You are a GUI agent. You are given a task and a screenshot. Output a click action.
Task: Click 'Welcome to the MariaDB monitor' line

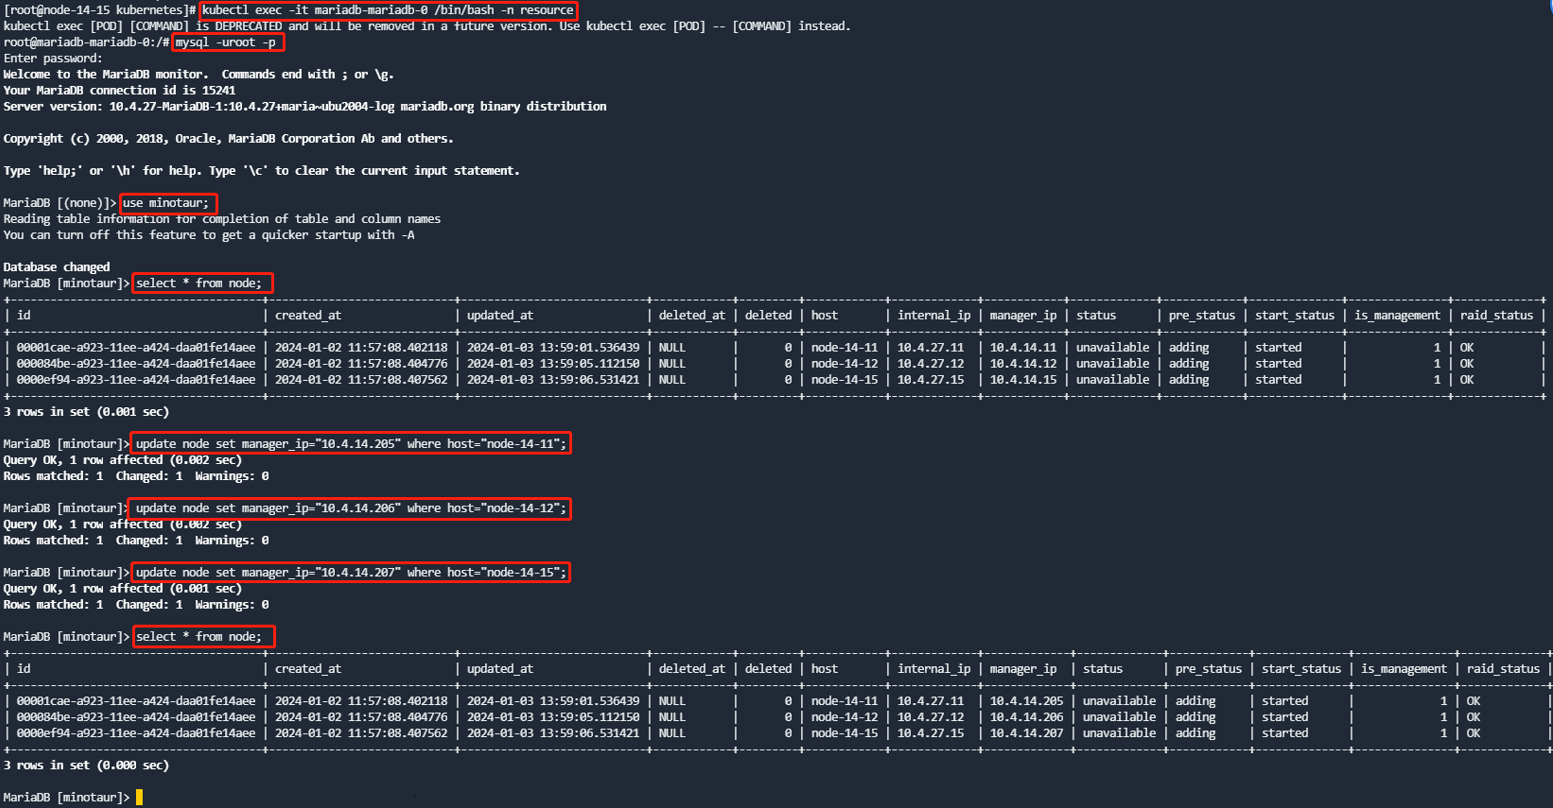click(x=199, y=74)
